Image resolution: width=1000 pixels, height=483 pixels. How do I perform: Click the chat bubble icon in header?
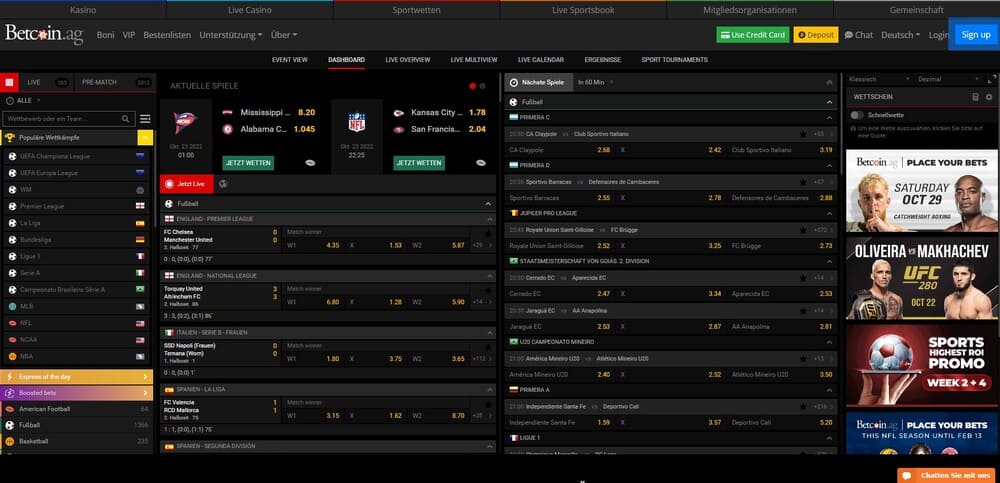tap(849, 35)
